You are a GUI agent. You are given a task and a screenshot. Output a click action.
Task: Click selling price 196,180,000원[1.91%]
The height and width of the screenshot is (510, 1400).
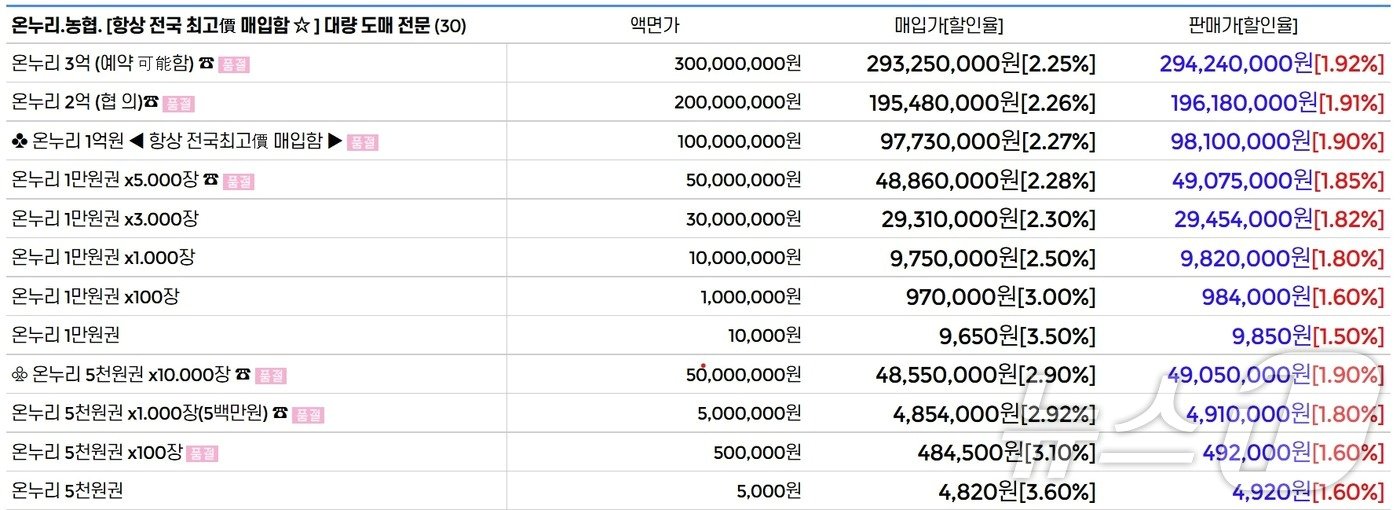[1277, 103]
